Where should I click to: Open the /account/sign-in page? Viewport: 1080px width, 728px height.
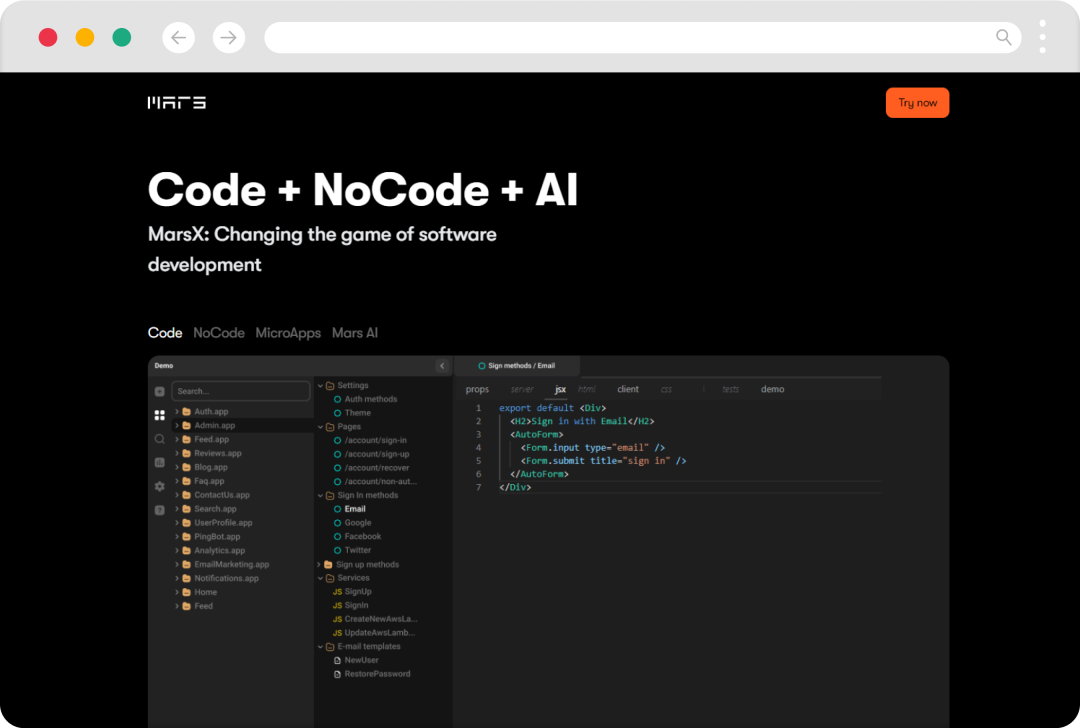(x=375, y=440)
